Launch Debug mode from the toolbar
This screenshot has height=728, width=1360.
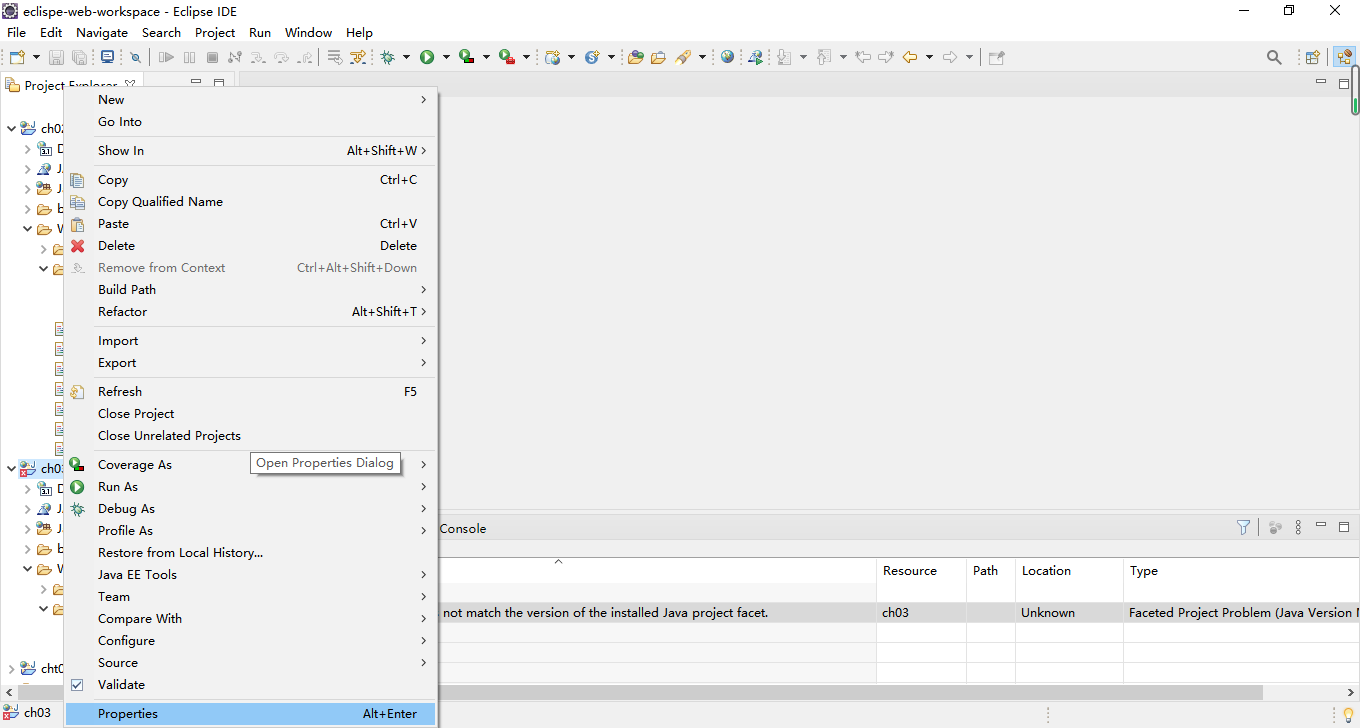coord(388,57)
